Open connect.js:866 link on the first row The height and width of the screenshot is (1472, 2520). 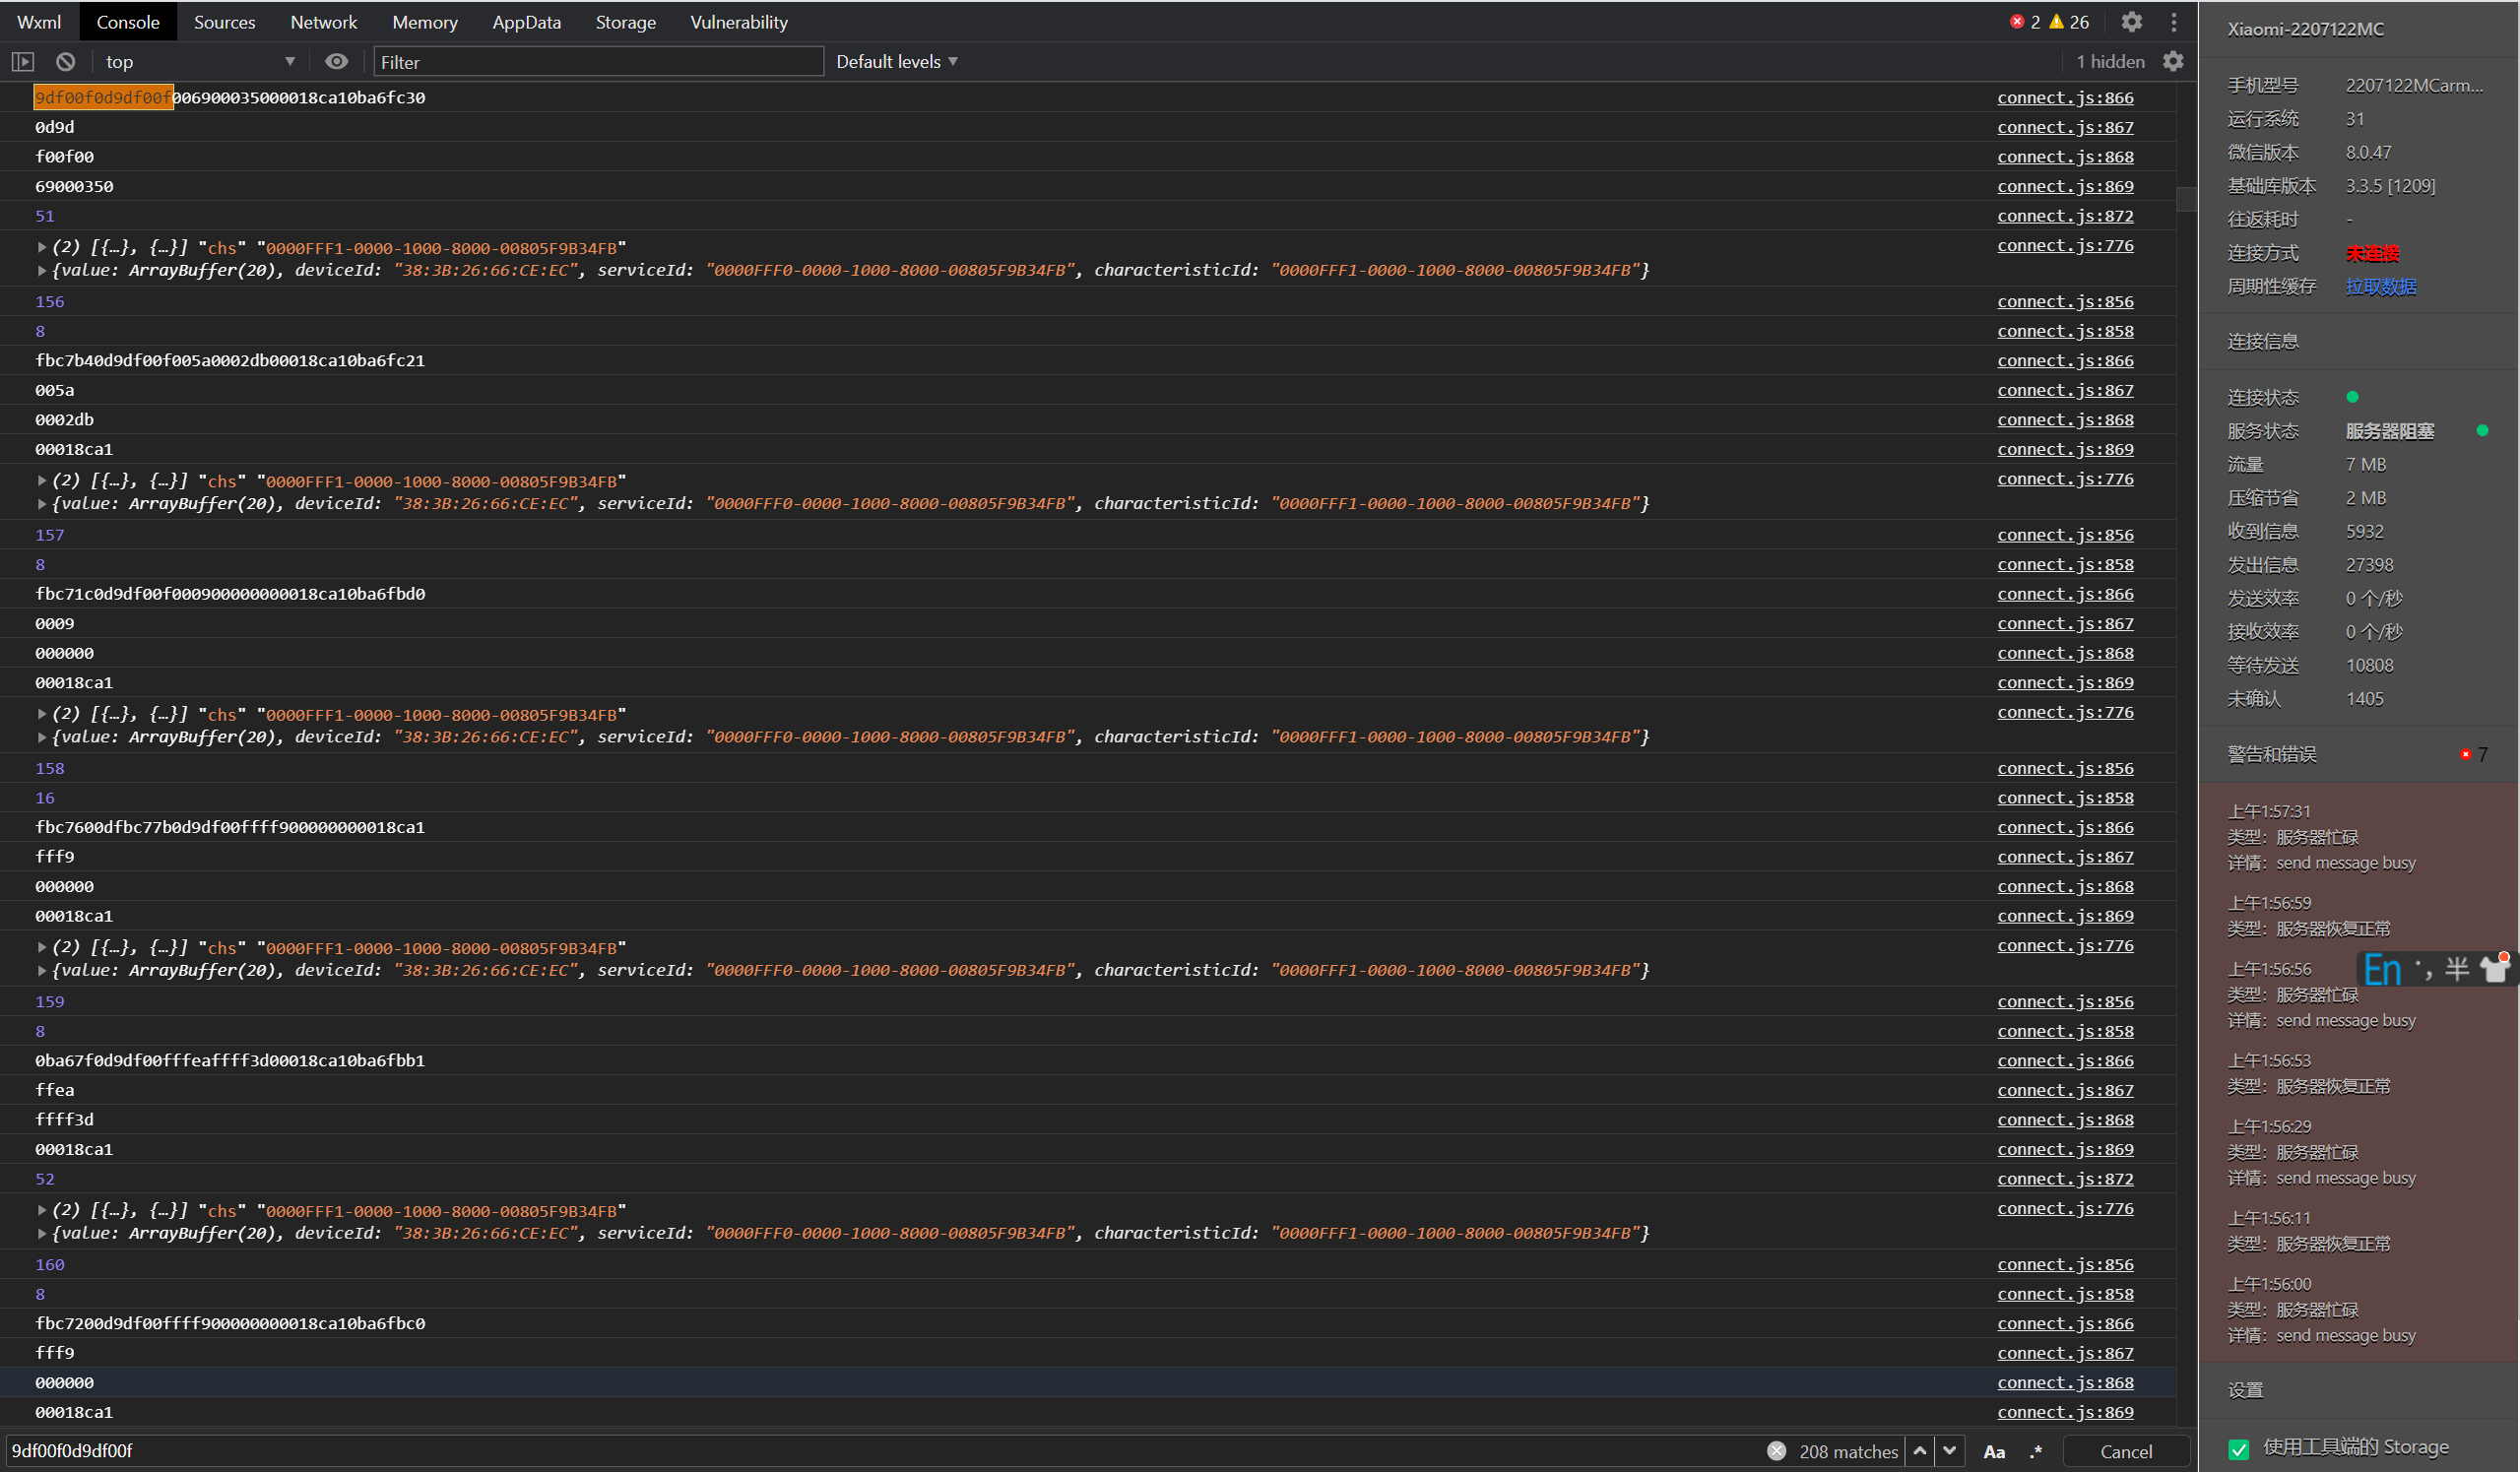click(2065, 97)
